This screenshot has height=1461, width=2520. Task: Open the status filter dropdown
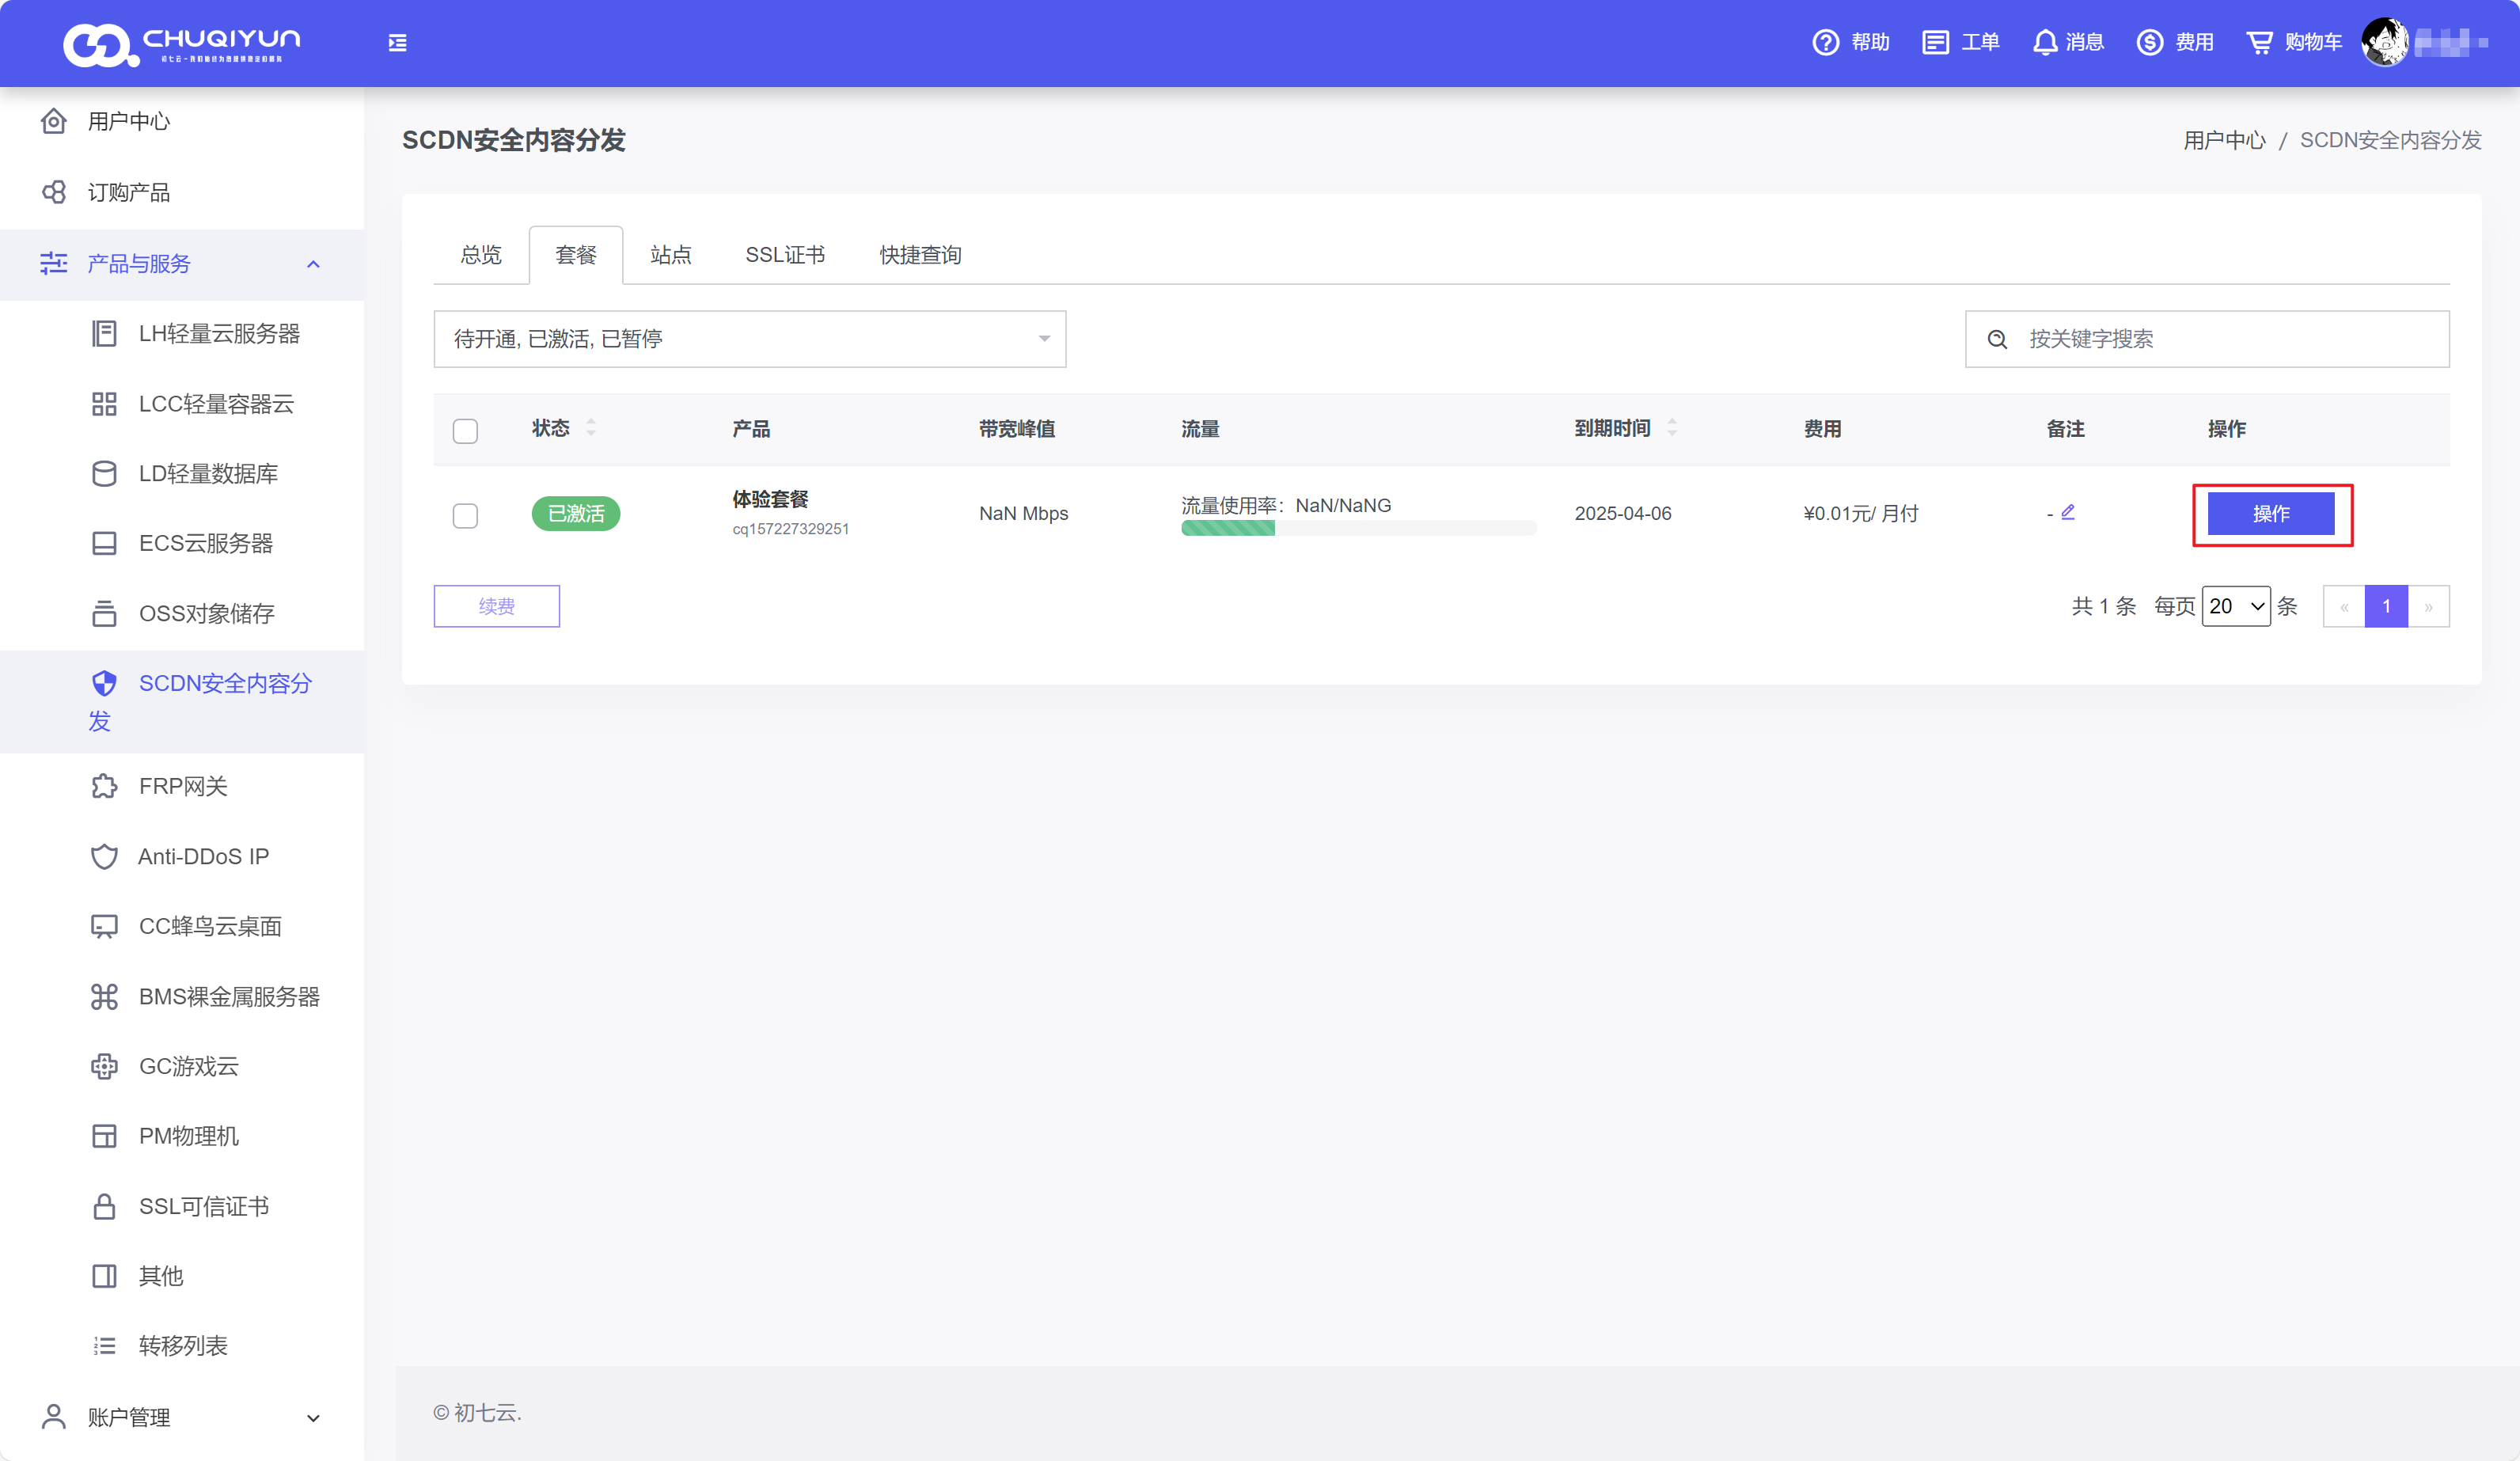click(x=749, y=339)
